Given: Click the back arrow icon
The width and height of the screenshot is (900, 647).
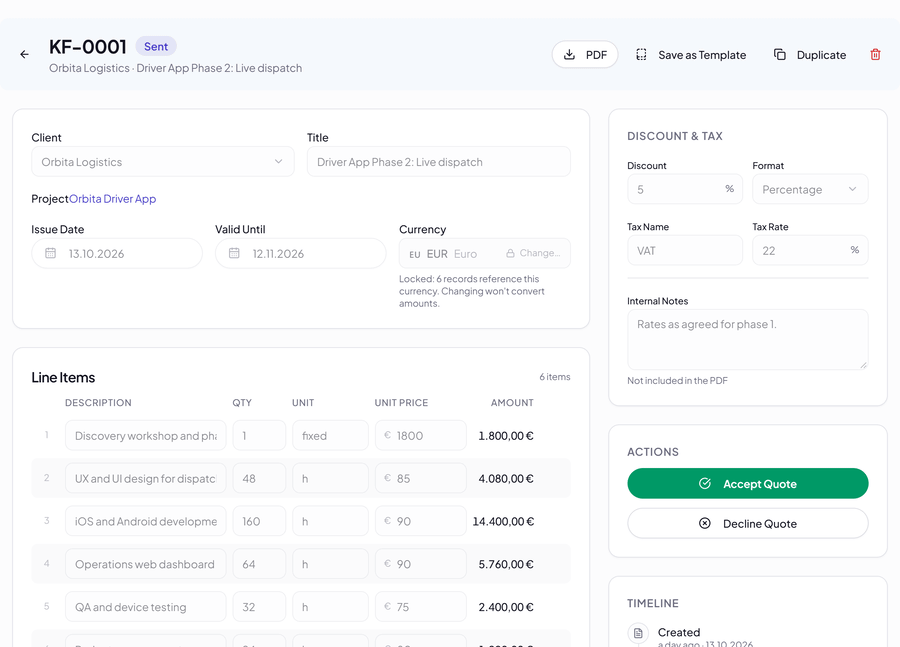Looking at the screenshot, I should pyautogui.click(x=24, y=55).
